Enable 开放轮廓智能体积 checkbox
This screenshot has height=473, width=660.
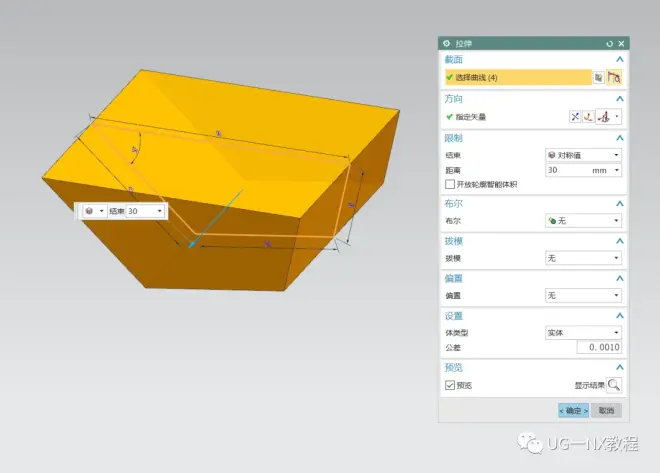click(x=449, y=185)
